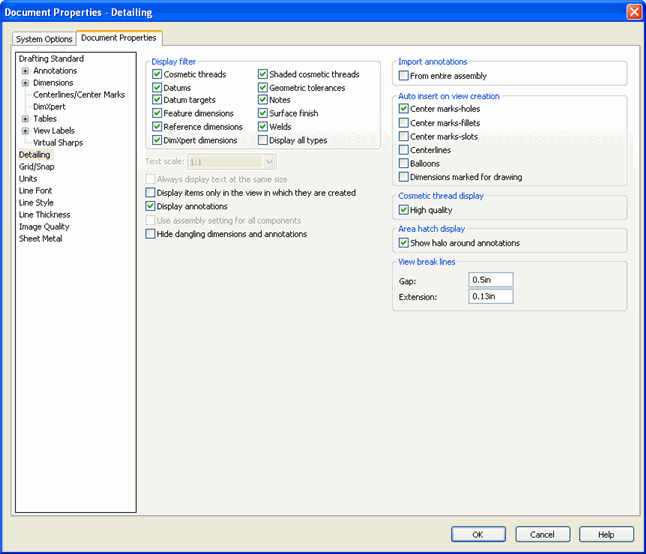Open the Help button

(606, 534)
